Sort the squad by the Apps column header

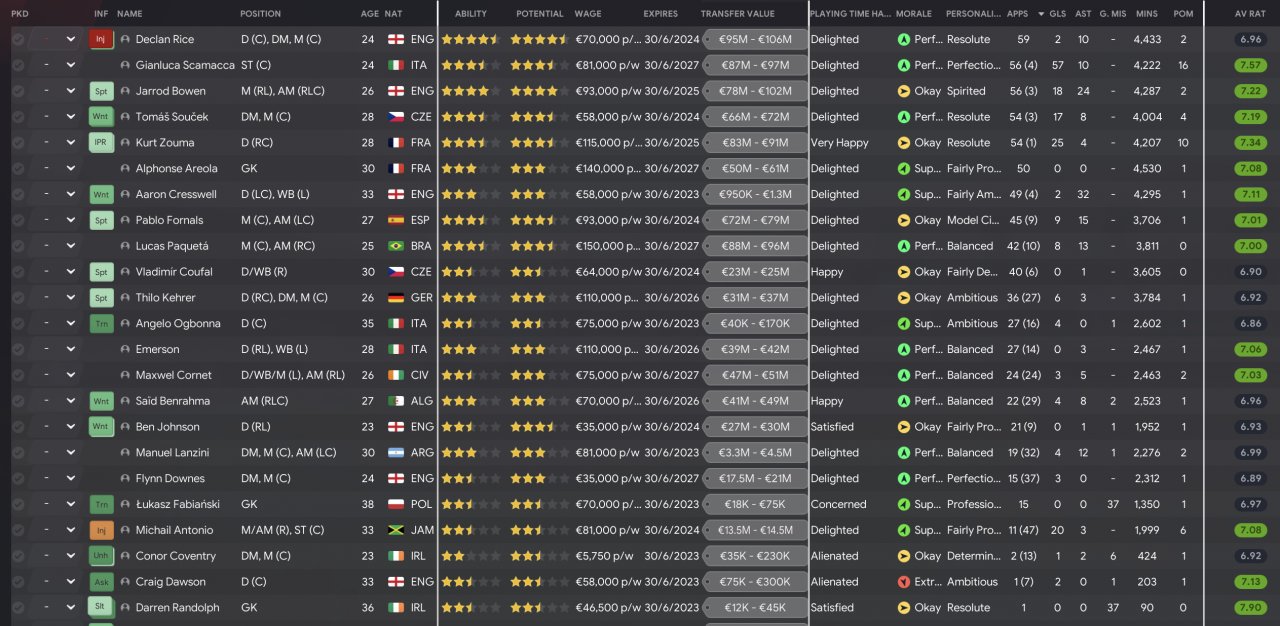(x=1017, y=14)
